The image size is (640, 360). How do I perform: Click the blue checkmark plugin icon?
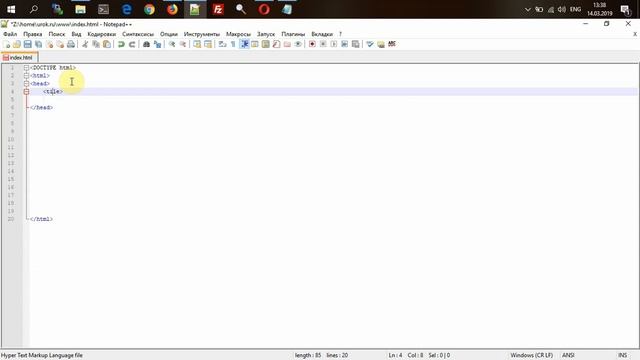370,44
